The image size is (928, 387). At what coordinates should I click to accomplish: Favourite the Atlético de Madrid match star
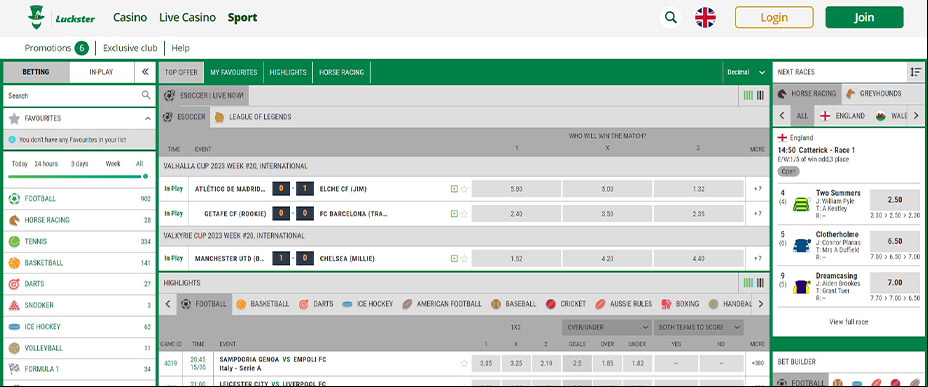coord(465,189)
